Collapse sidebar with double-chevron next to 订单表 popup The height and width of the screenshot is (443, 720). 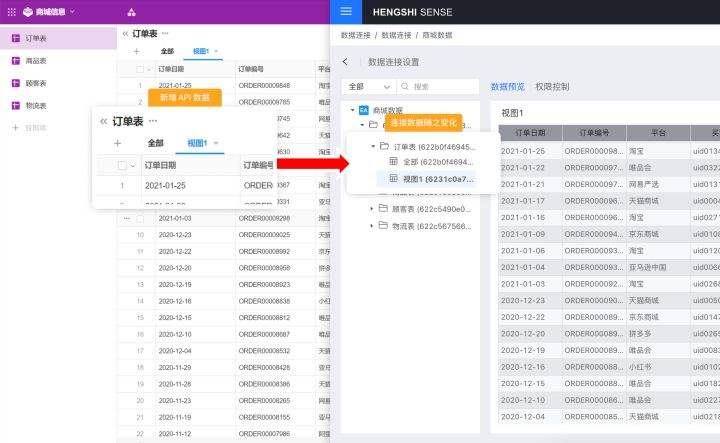103,121
